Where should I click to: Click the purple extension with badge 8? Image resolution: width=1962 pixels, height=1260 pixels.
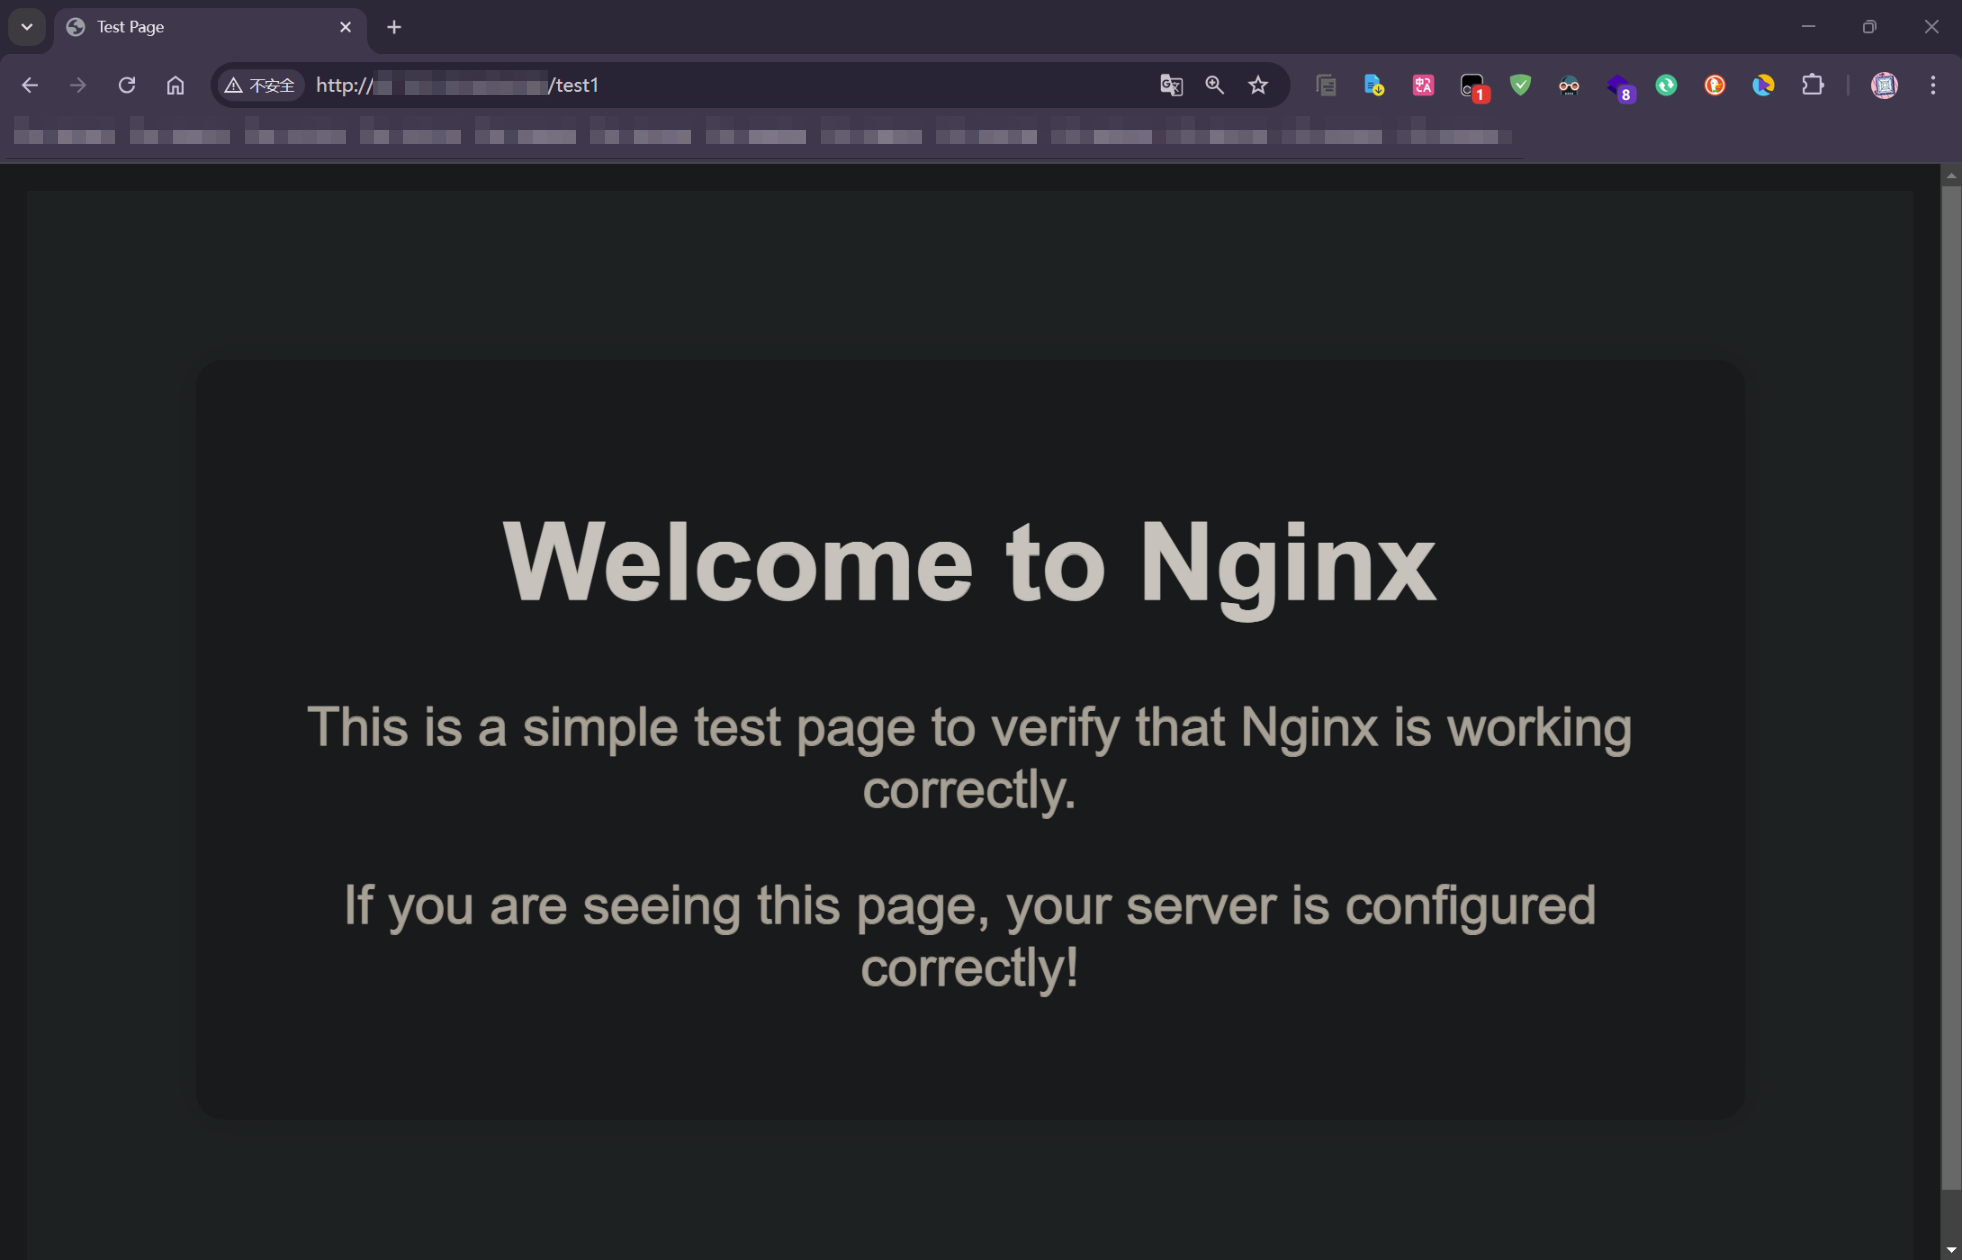click(x=1618, y=87)
